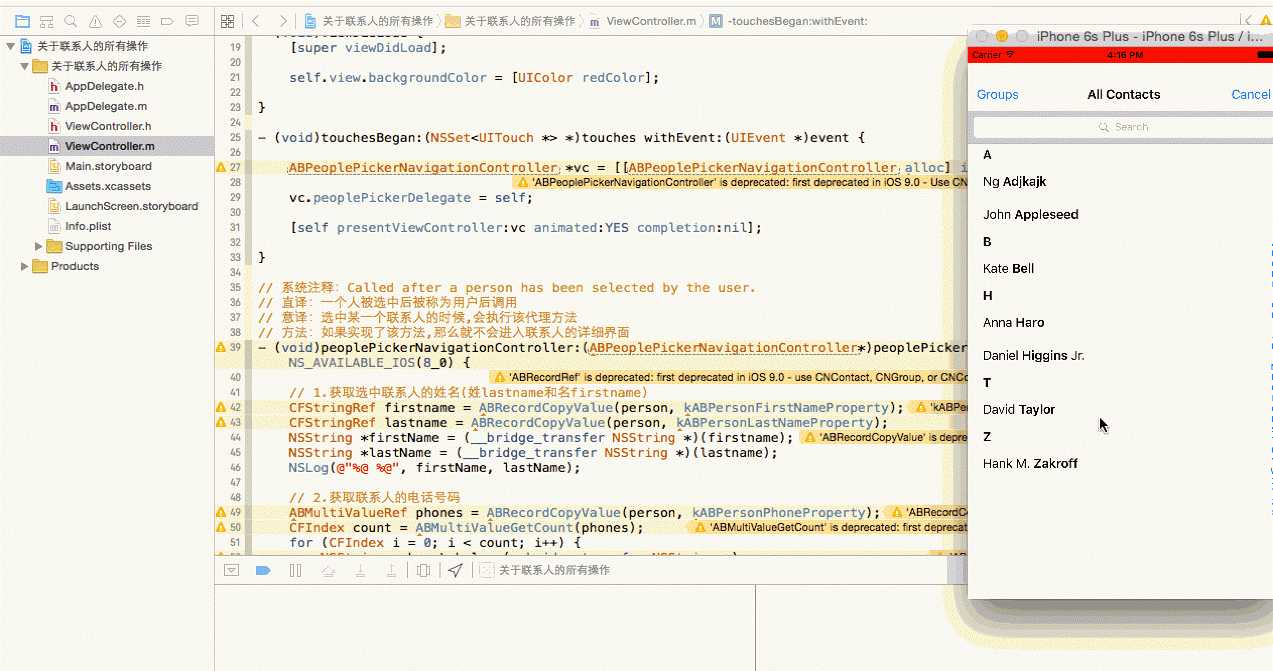
Task: Select AppDelegate.h in navigator
Action: pyautogui.click(x=105, y=86)
